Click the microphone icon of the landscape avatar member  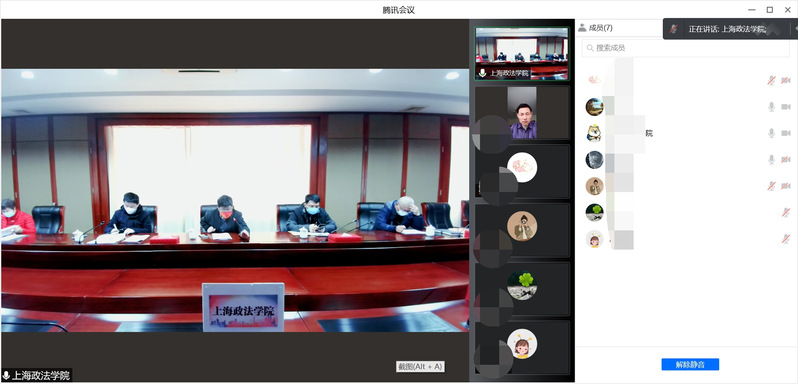pyautogui.click(x=772, y=106)
